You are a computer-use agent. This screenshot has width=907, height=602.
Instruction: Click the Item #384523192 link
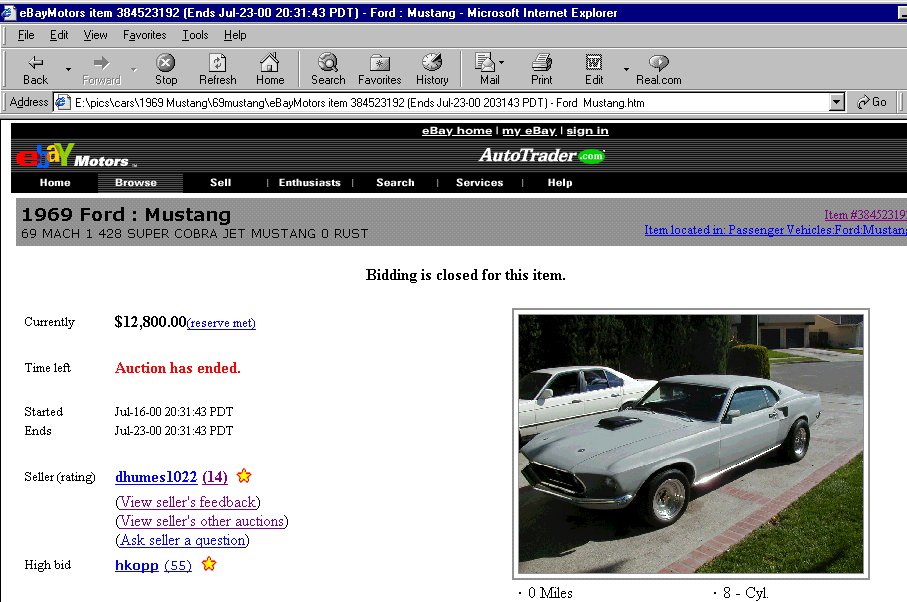865,215
